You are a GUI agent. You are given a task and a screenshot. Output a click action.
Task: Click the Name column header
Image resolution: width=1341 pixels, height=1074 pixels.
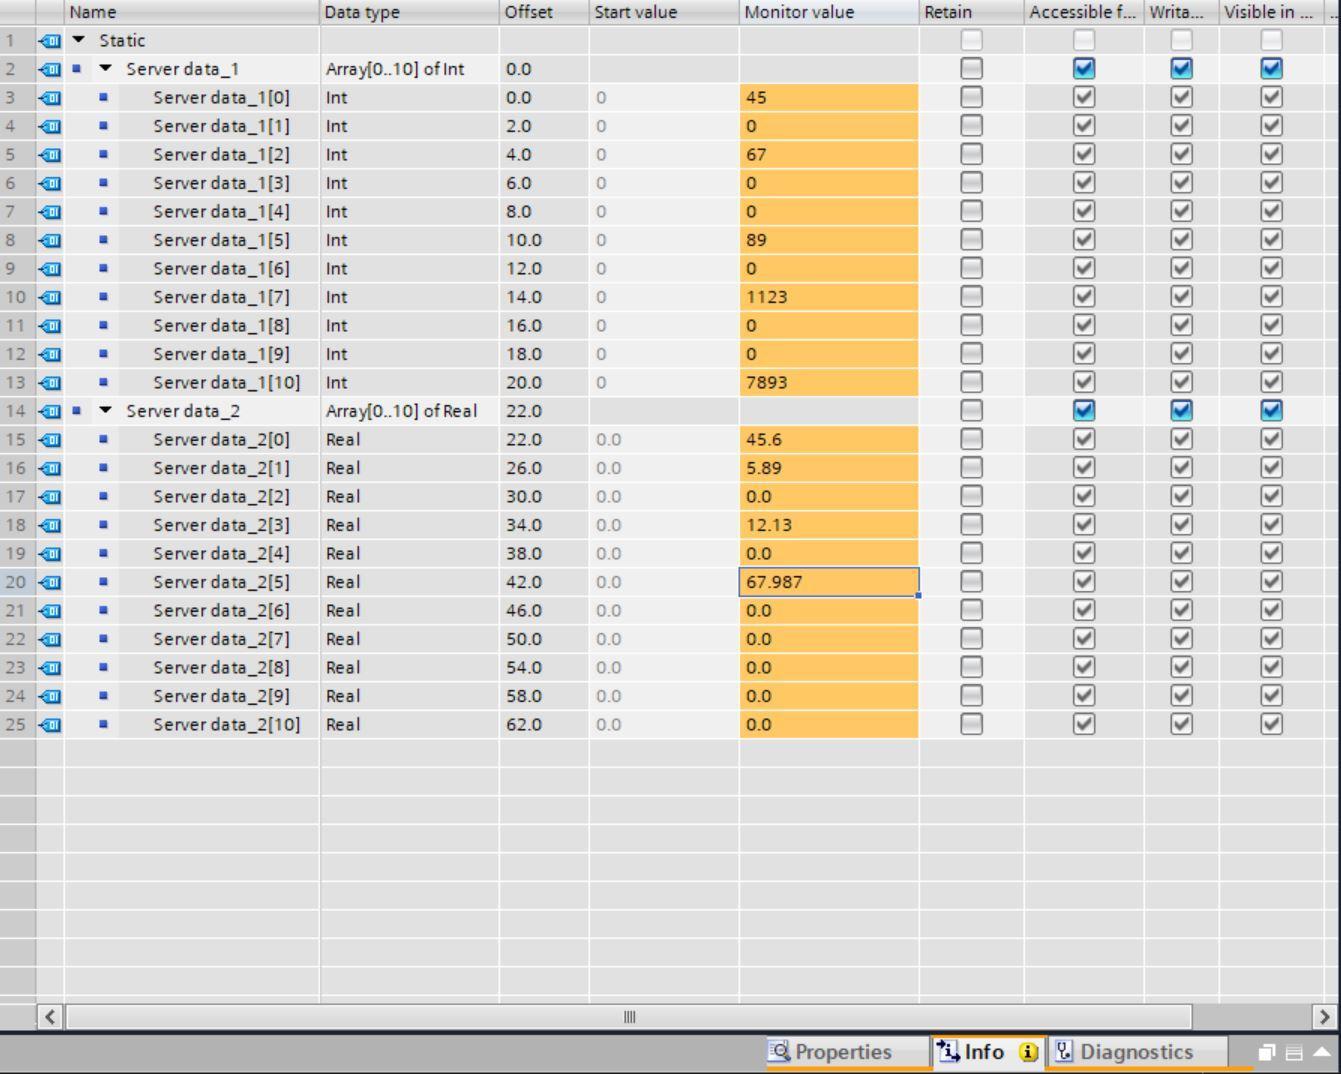192,12
